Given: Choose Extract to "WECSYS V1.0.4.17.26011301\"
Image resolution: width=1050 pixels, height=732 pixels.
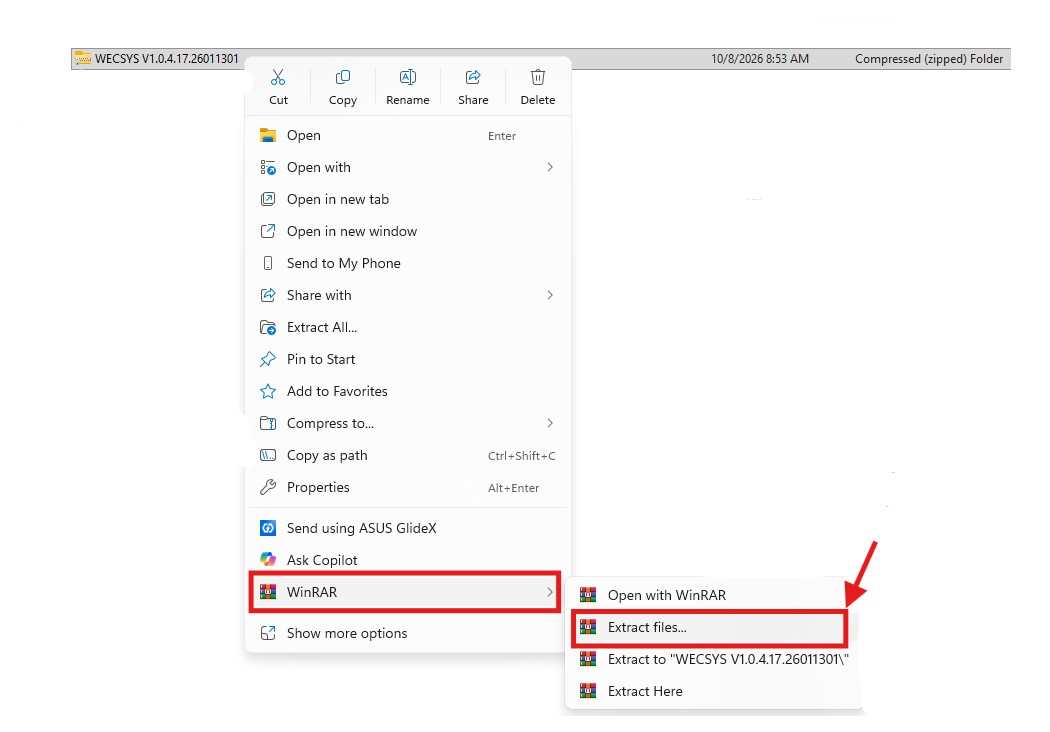Looking at the screenshot, I should [x=714, y=659].
